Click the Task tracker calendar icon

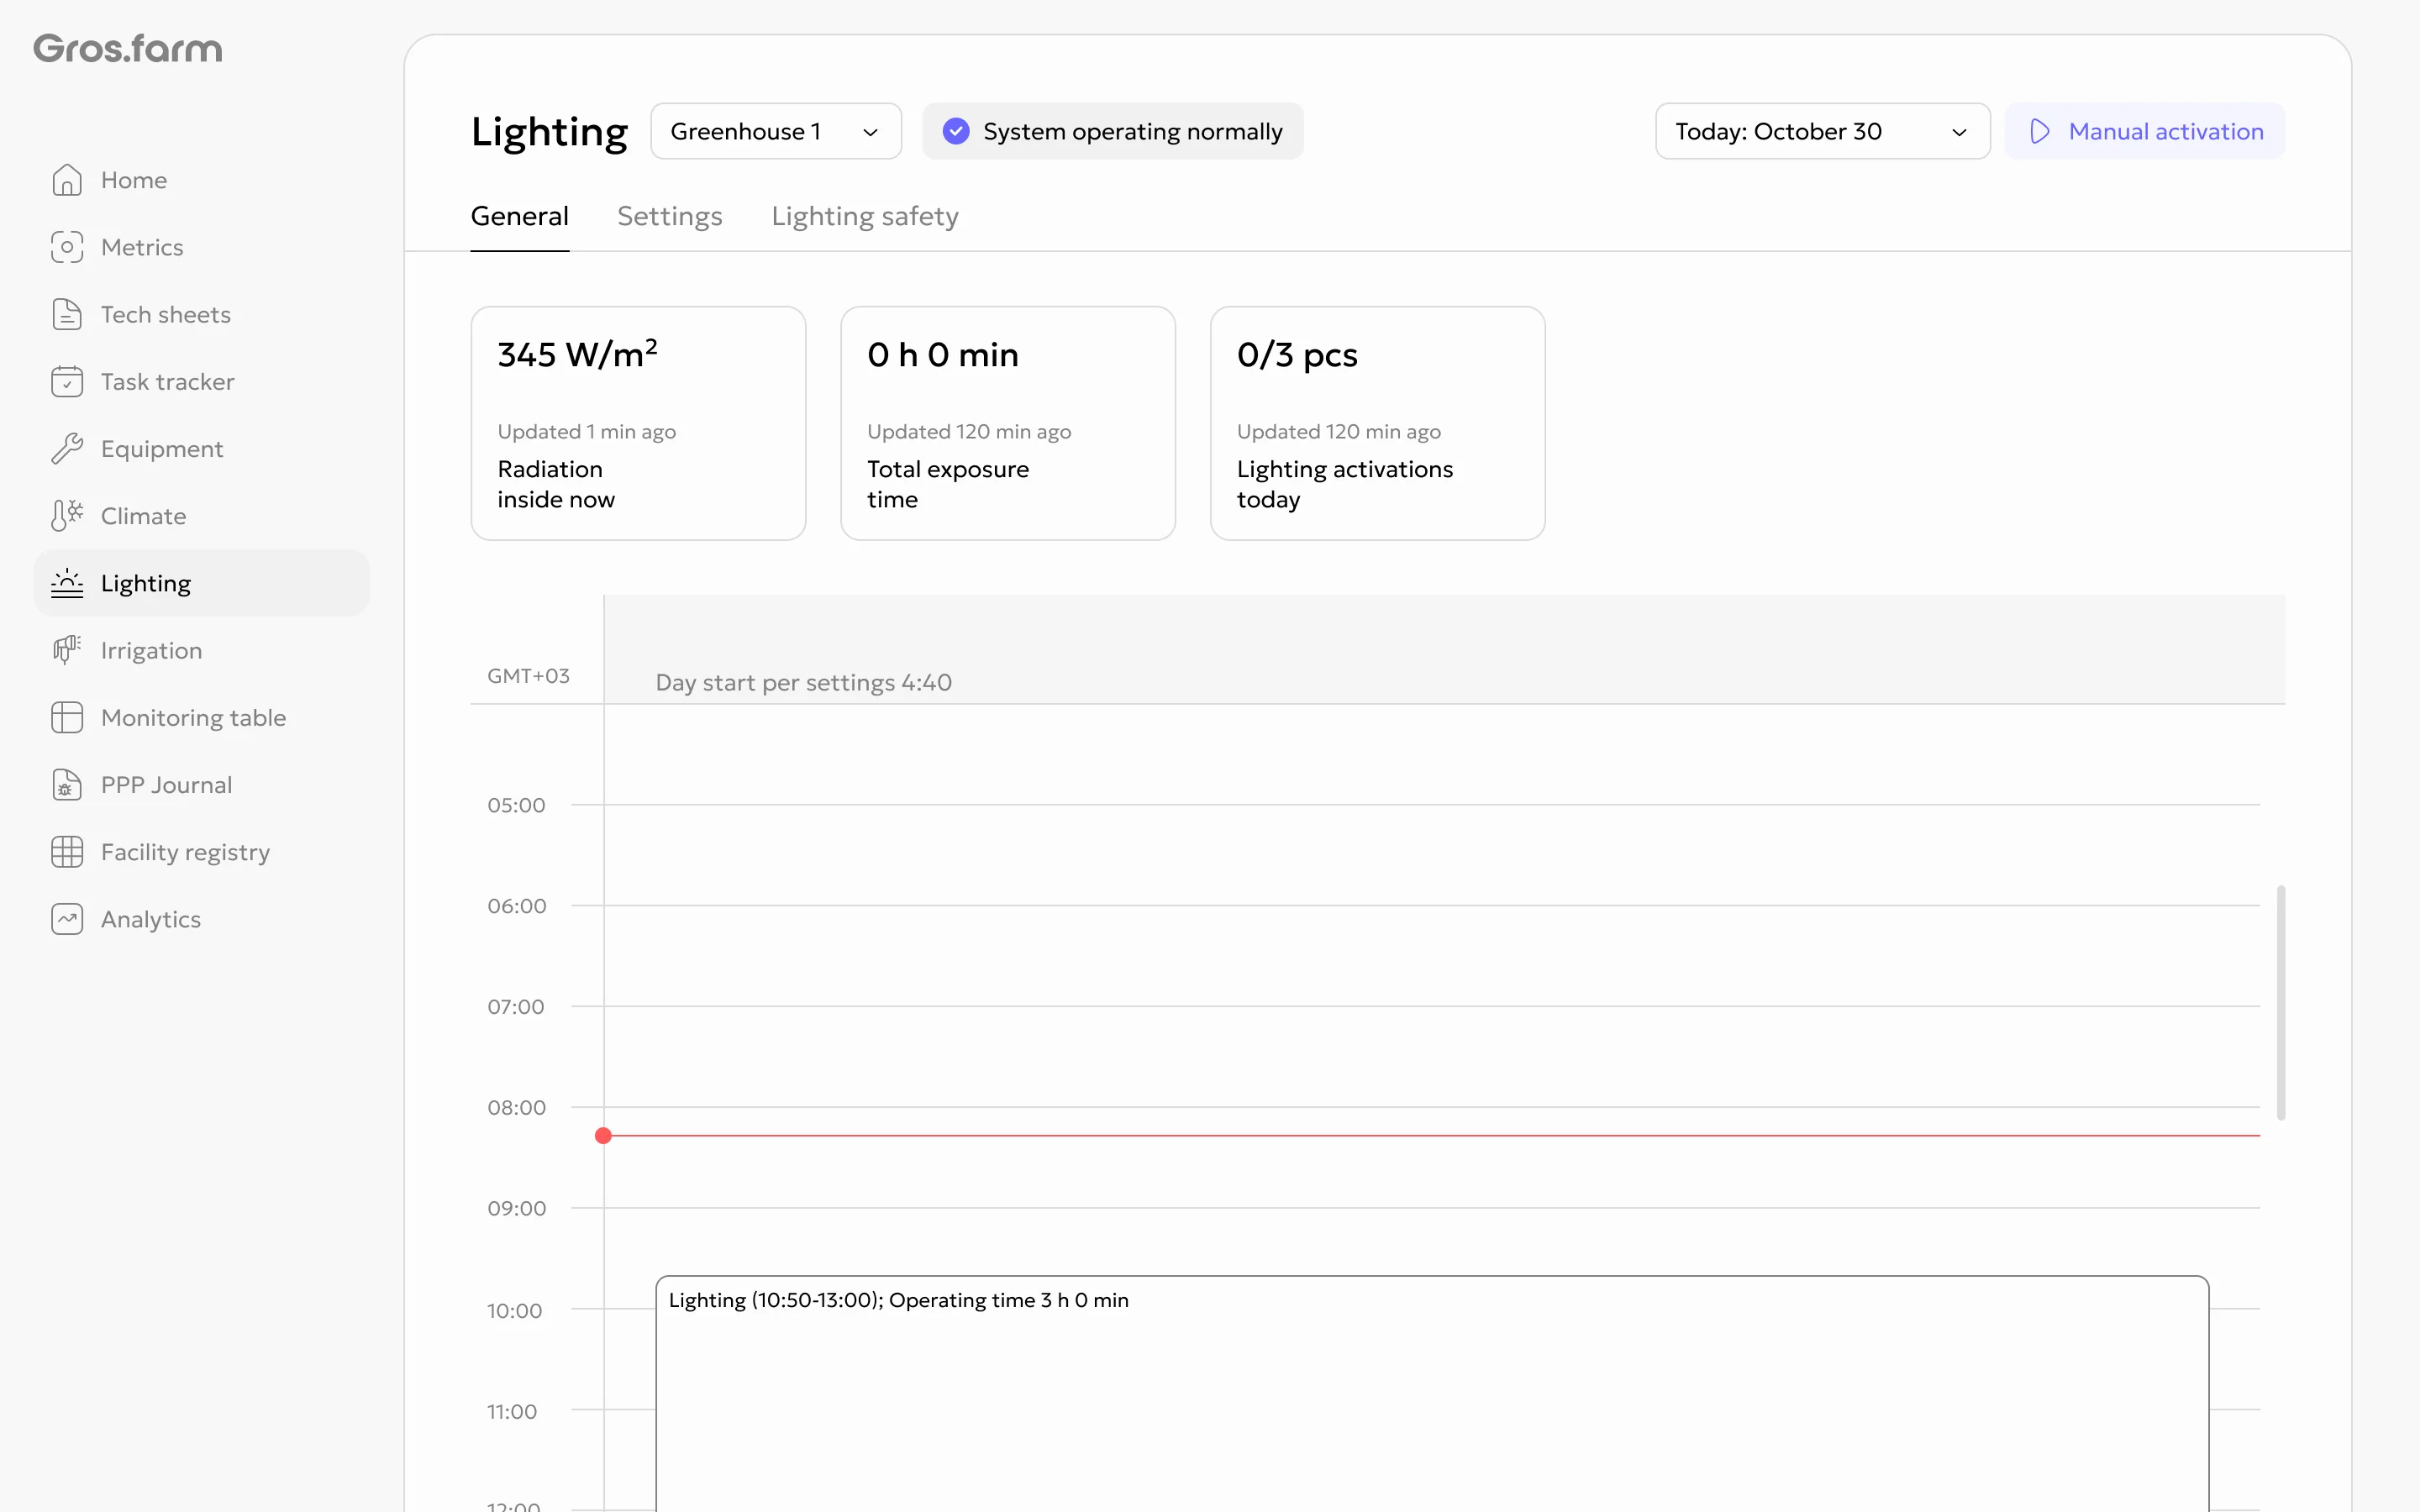[67, 381]
